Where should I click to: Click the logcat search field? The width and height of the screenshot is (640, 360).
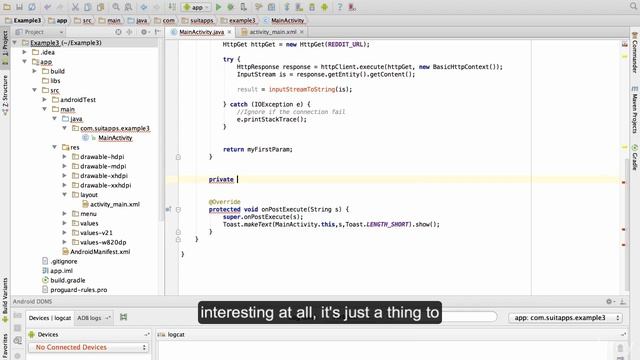[469, 317]
